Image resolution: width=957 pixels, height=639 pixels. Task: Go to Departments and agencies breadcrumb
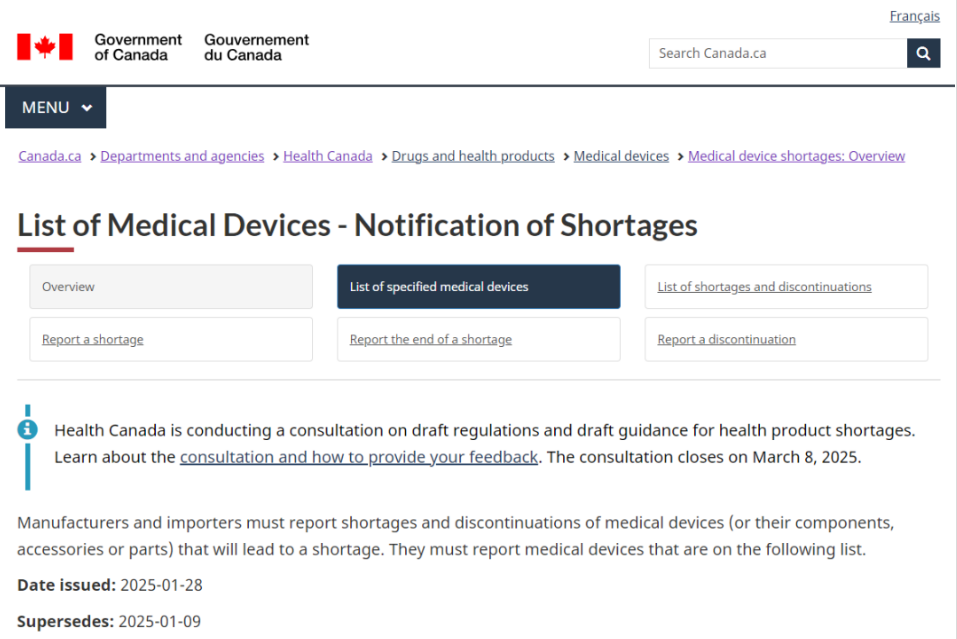[182, 156]
